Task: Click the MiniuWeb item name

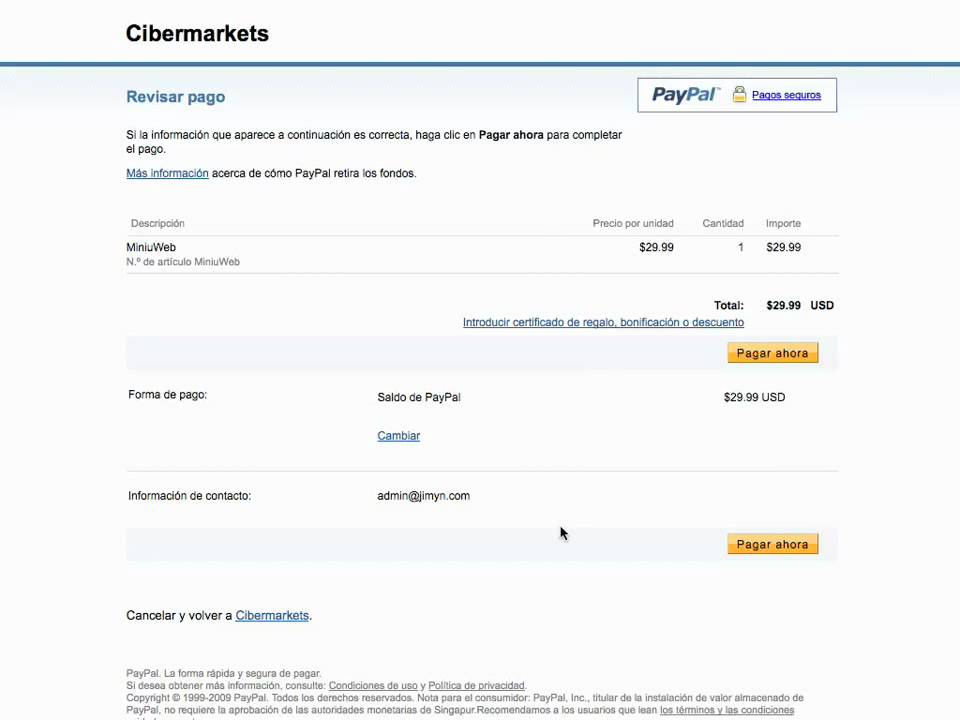Action: tap(151, 247)
